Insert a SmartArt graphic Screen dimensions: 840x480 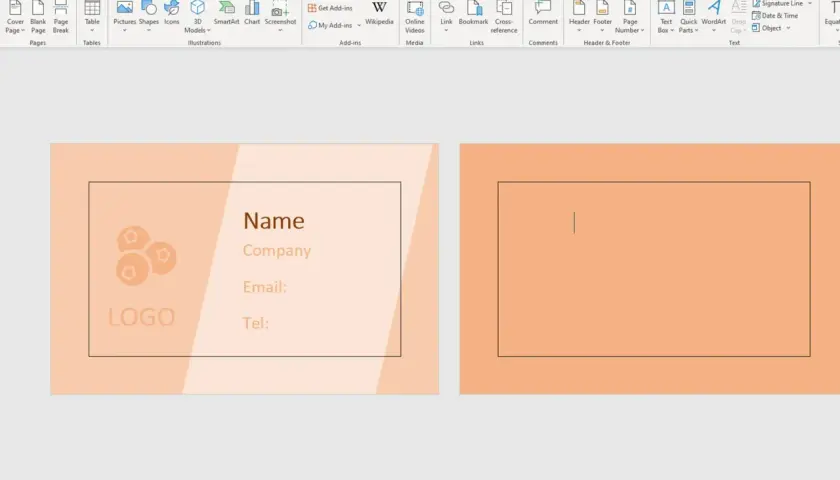coord(227,13)
